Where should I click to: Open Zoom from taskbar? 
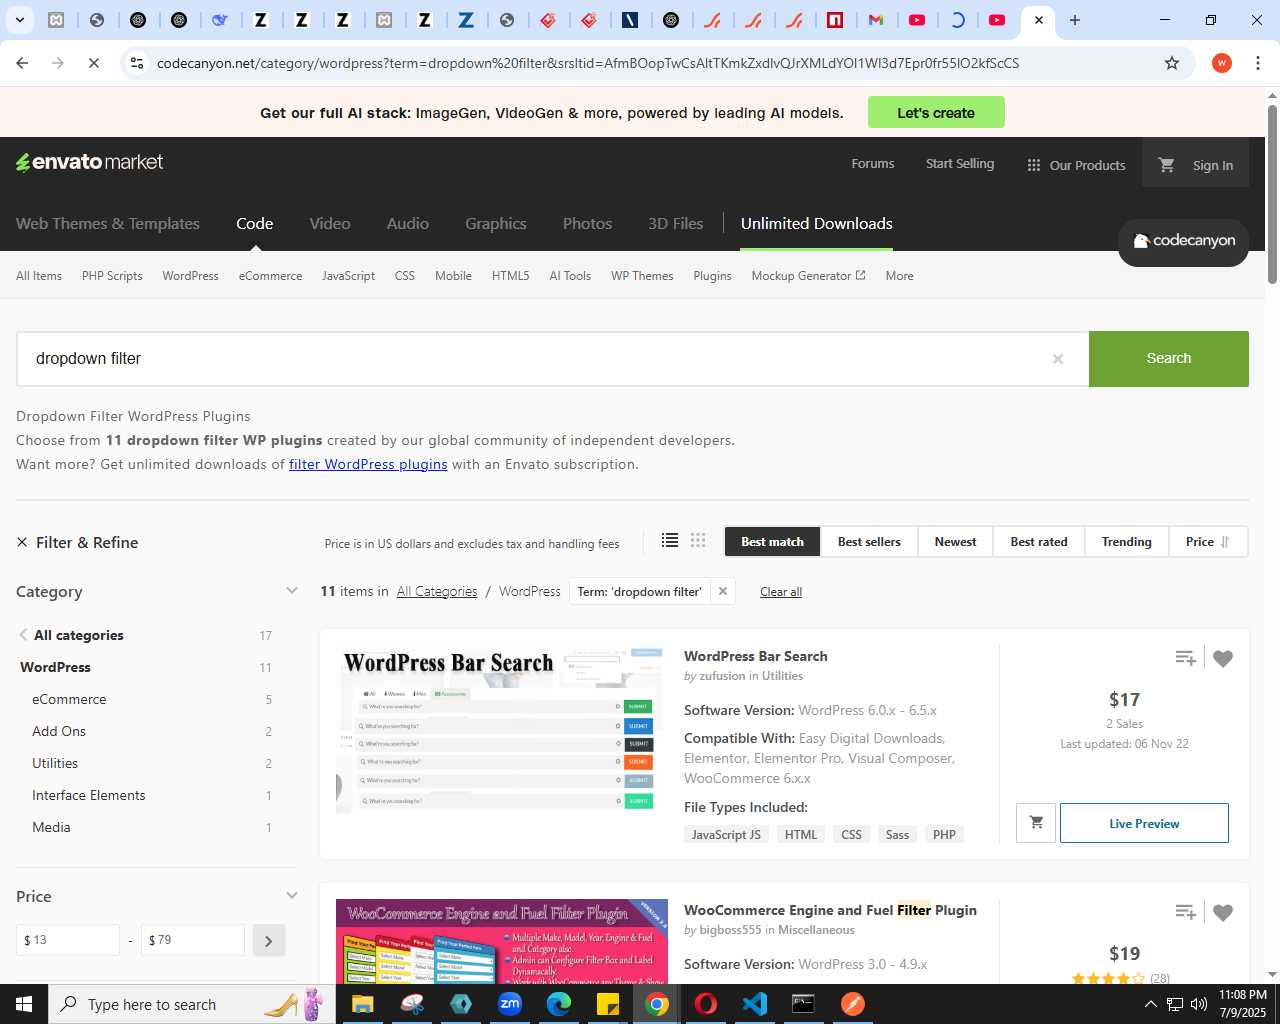(x=510, y=1004)
